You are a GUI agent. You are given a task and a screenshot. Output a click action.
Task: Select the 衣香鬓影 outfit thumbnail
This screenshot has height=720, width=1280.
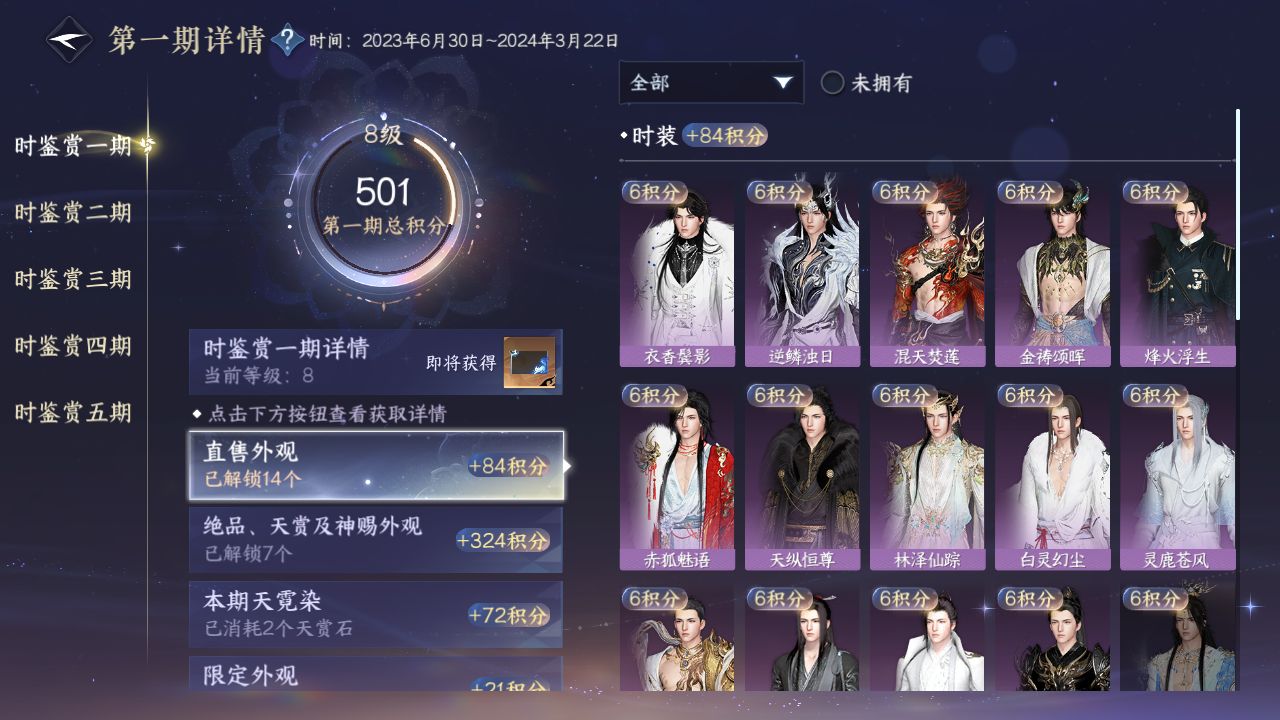[x=677, y=273]
